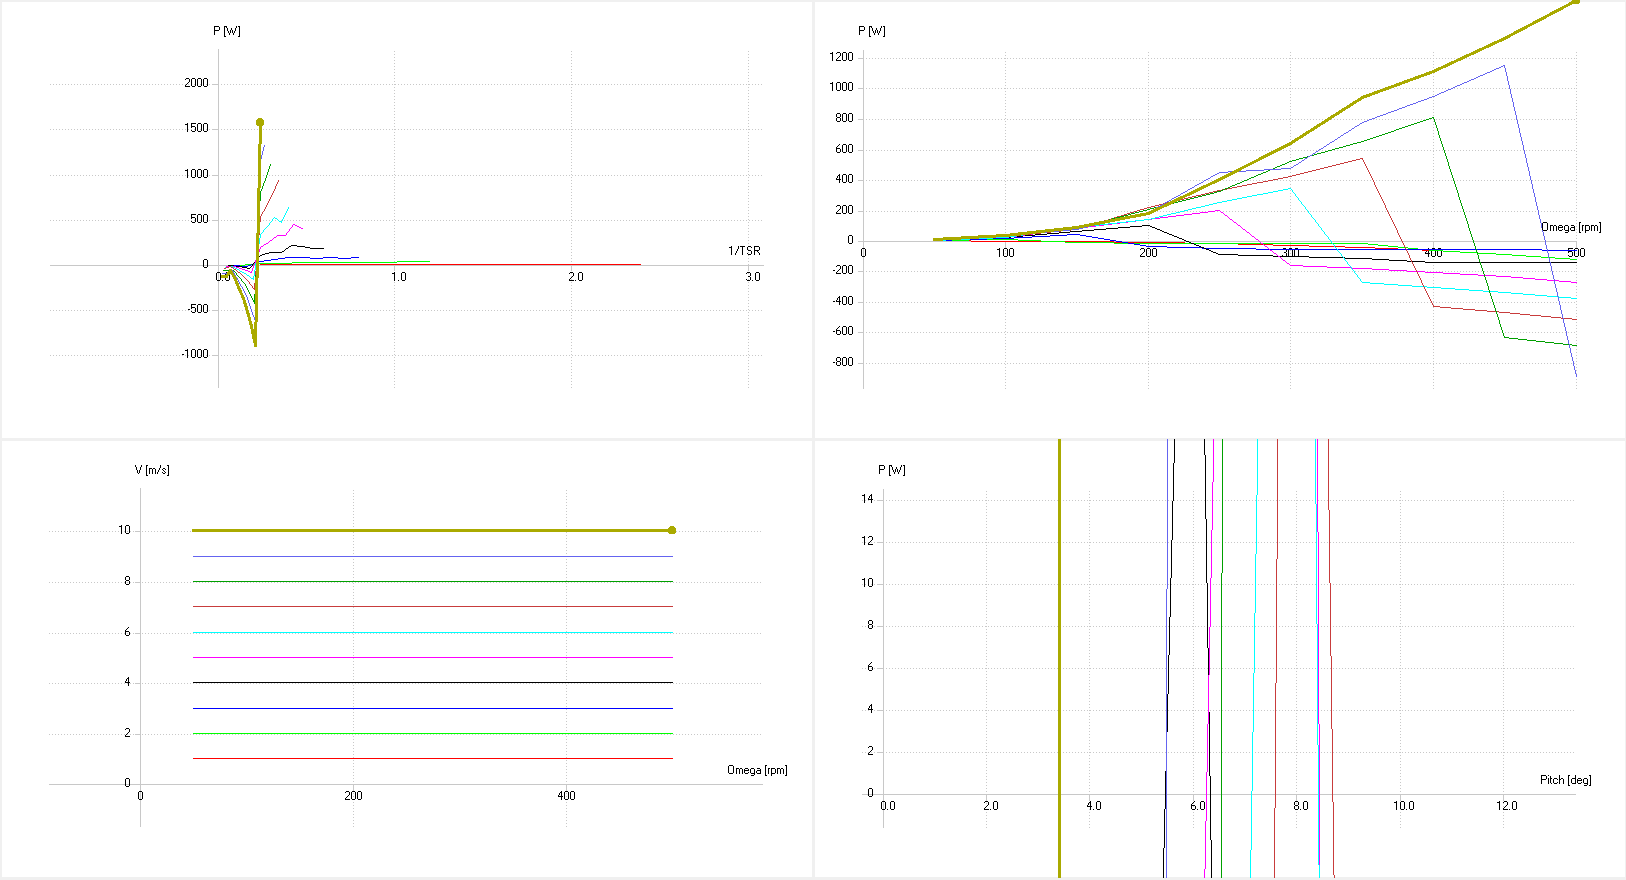Screen dimensions: 1626x880
Task: Click the 2.0 tick on the Pitch axis
Action: [990, 806]
